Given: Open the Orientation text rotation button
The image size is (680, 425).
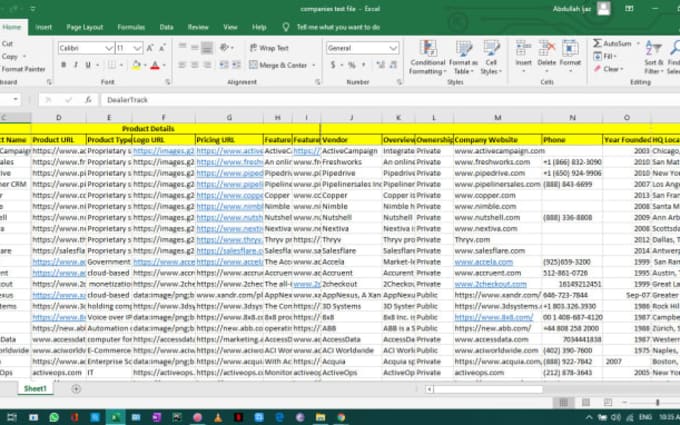Looking at the screenshot, I should coord(226,47).
